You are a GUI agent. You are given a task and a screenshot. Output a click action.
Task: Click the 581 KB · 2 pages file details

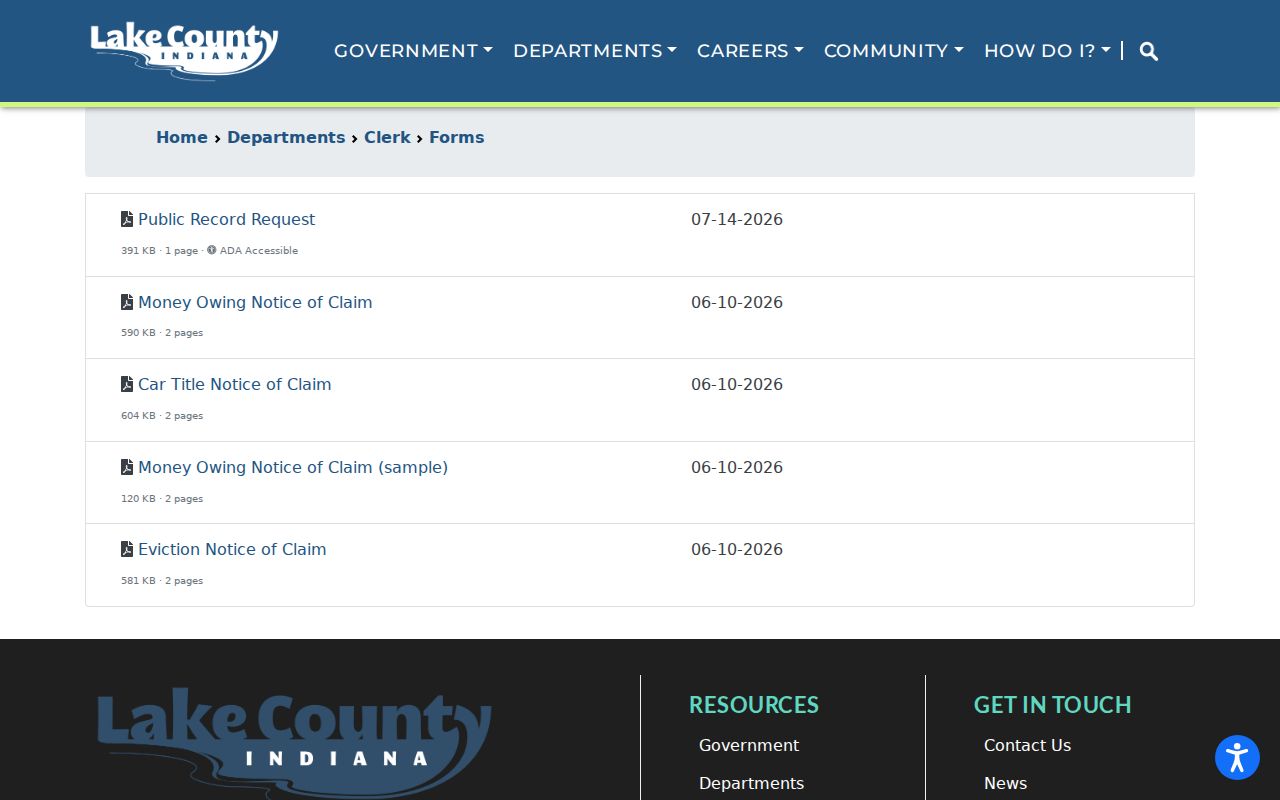(x=162, y=580)
